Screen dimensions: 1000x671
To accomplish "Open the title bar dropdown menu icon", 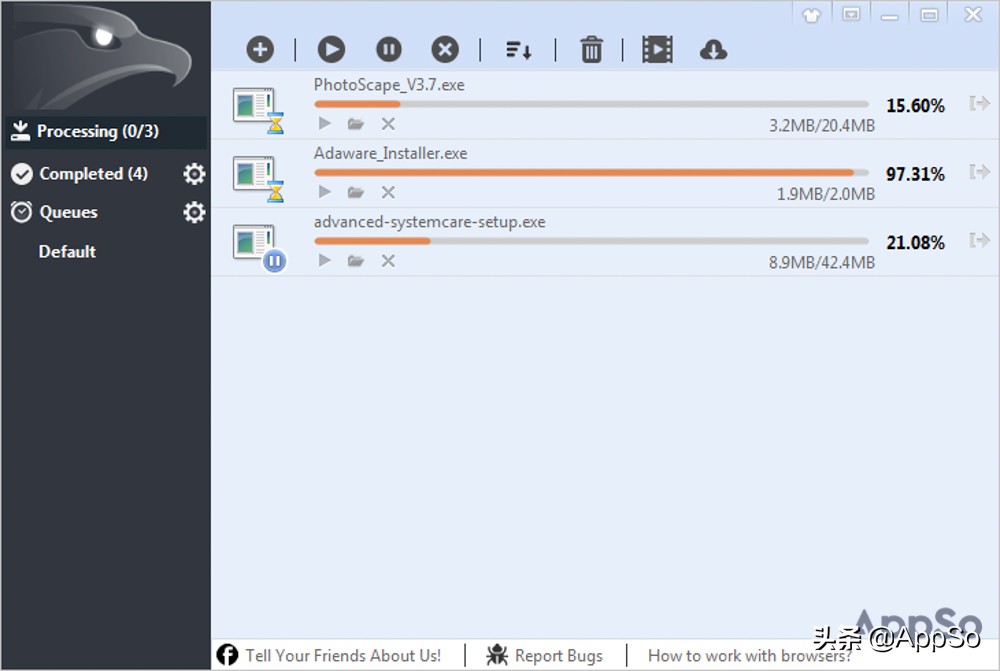I will tap(851, 14).
